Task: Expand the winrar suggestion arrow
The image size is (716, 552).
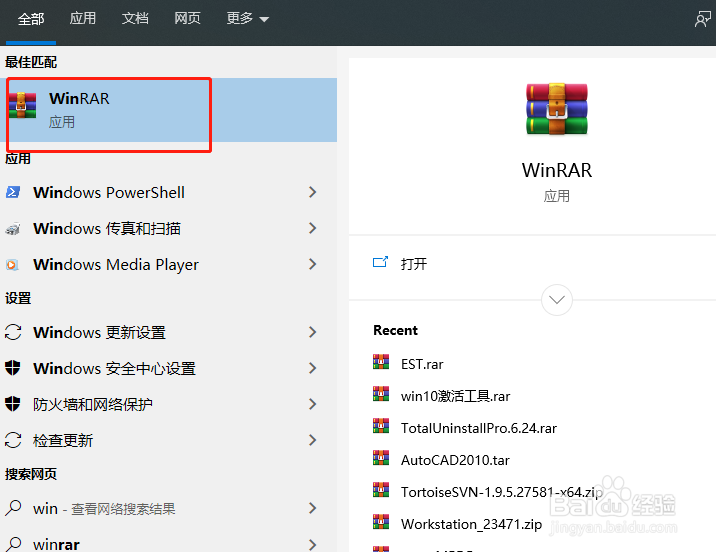Action: pyautogui.click(x=312, y=544)
